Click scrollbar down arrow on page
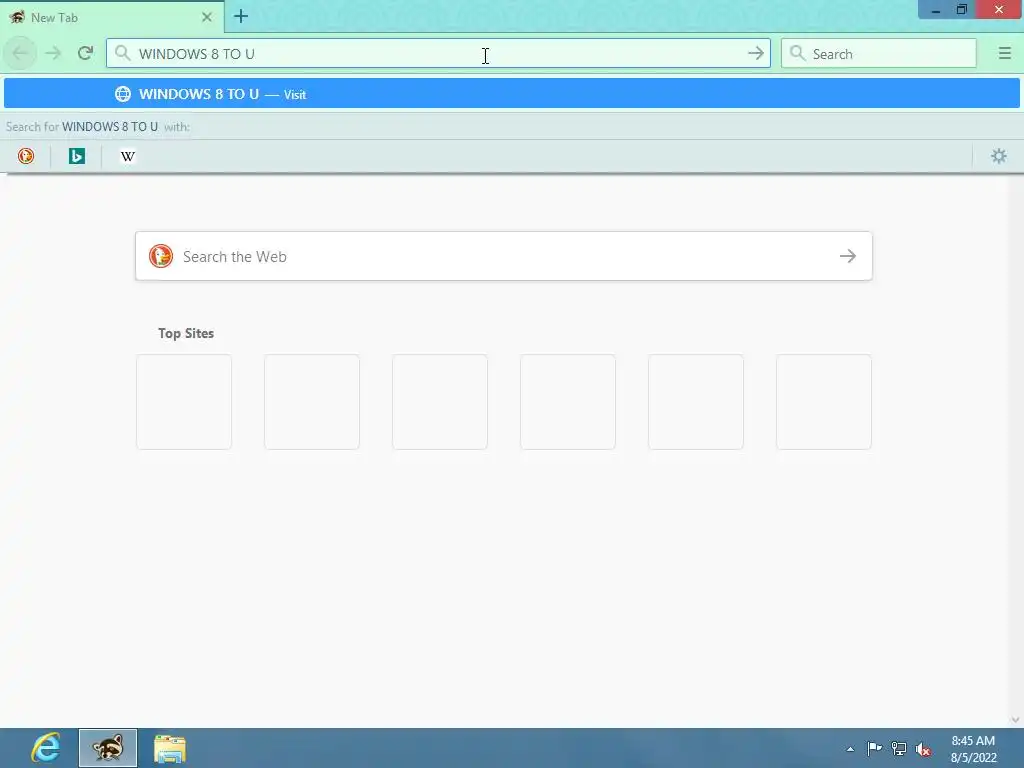This screenshot has width=1024, height=768. pos(1015,720)
